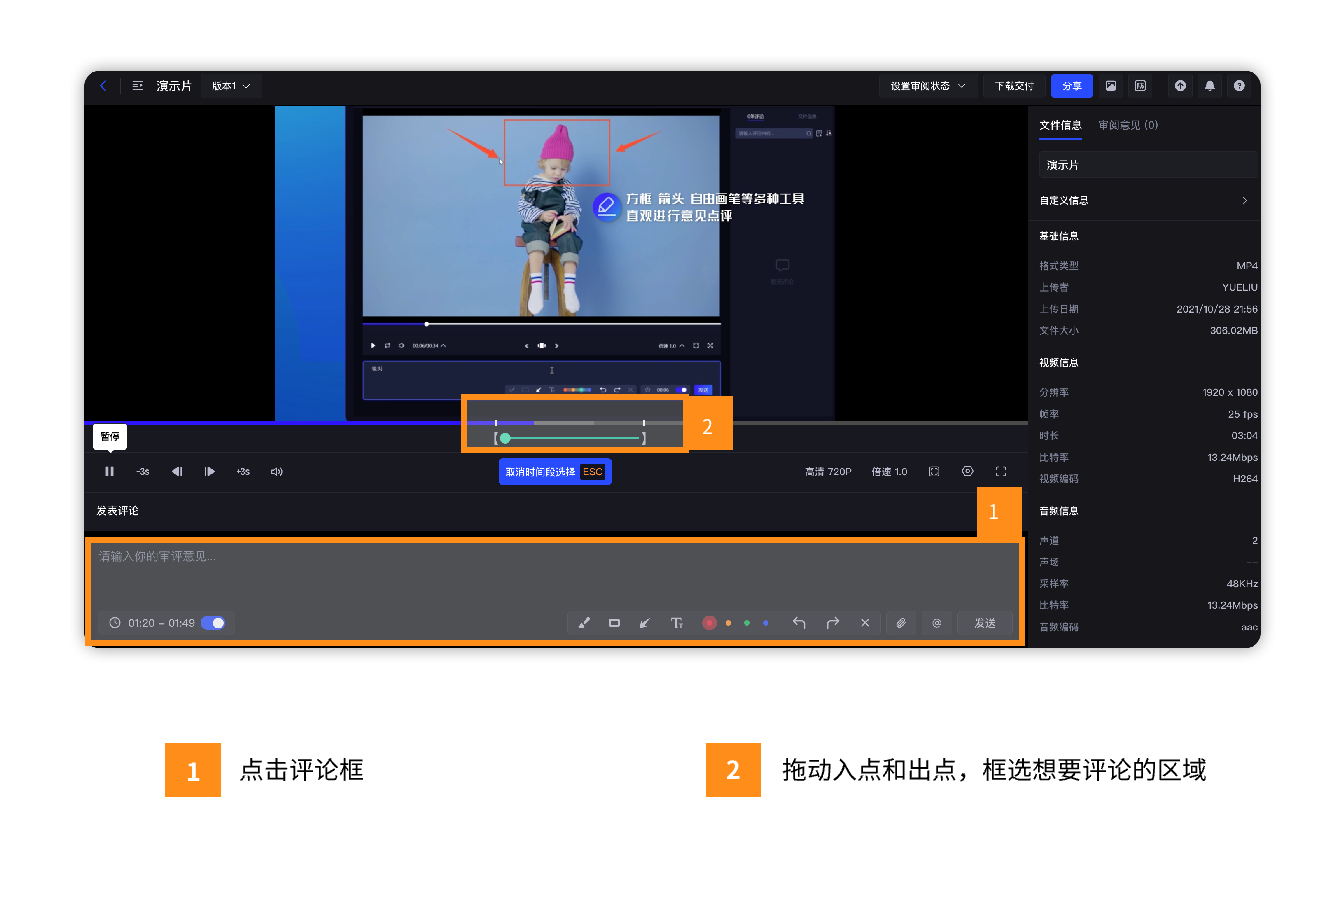This screenshot has width=1342, height=900.
Task: Click the 下载交付 button
Action: [1014, 86]
